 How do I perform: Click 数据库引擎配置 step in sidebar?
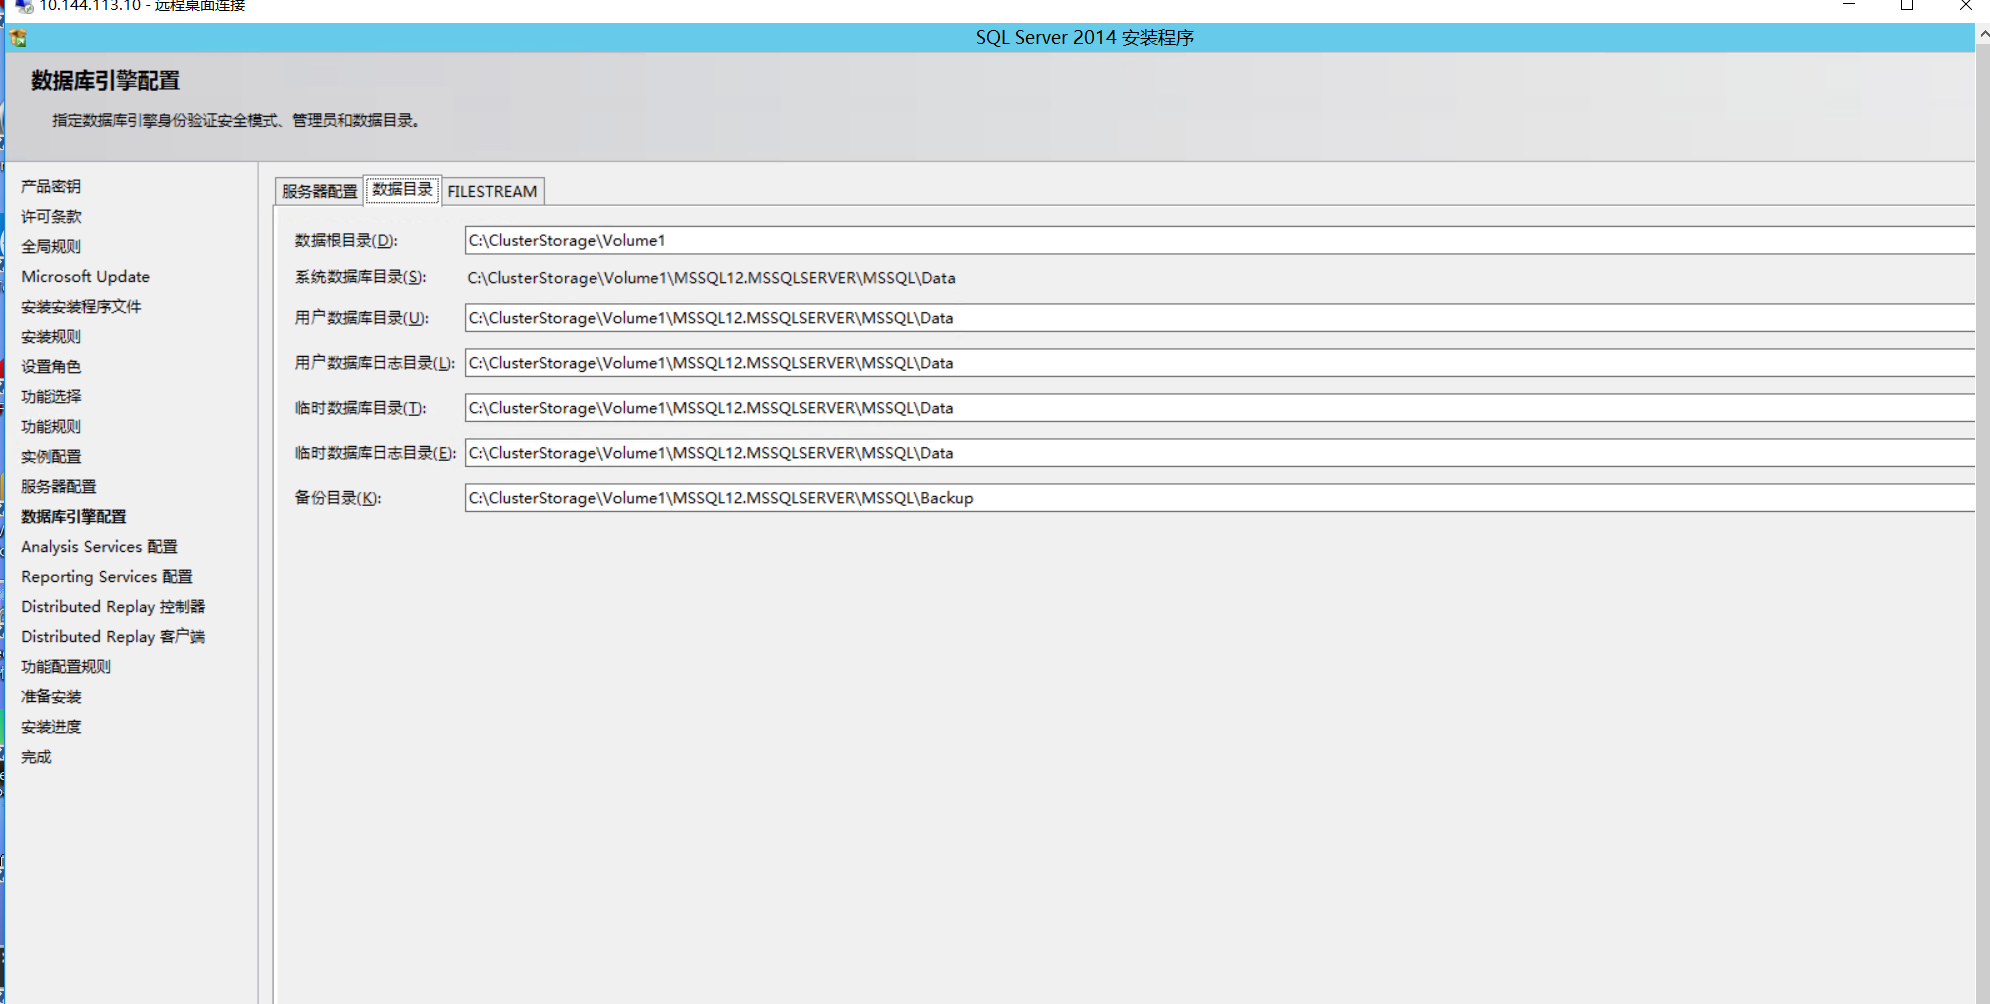pyautogui.click(x=74, y=516)
